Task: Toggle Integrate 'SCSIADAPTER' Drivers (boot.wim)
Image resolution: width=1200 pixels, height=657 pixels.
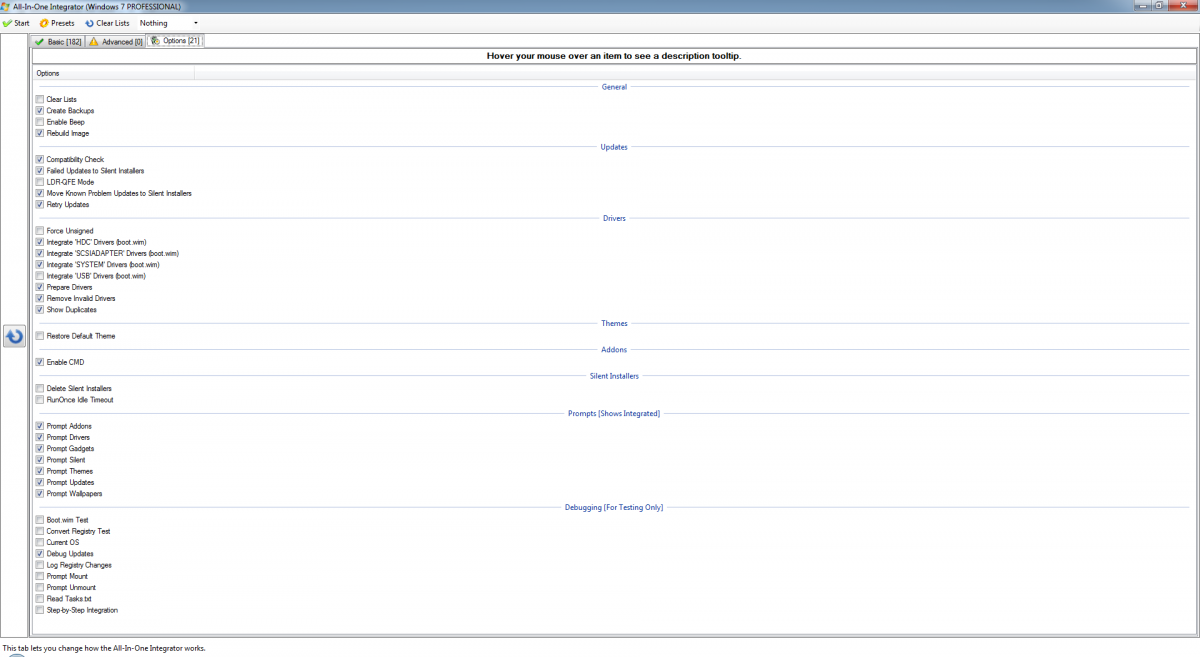Action: coord(40,253)
